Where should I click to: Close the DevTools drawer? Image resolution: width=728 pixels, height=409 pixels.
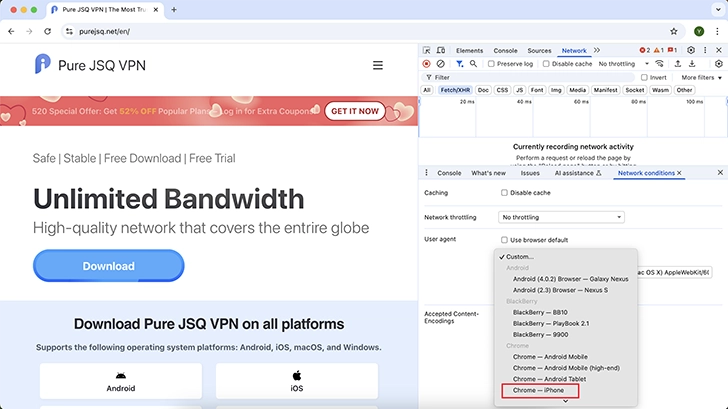click(720, 172)
